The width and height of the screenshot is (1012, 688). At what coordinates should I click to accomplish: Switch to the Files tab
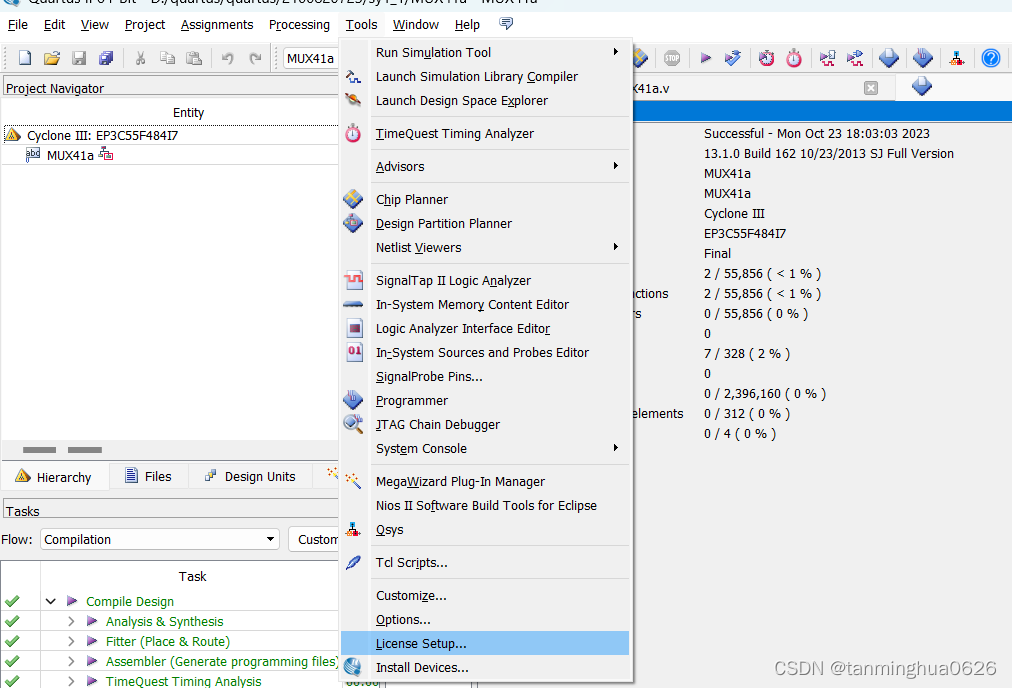(148, 477)
